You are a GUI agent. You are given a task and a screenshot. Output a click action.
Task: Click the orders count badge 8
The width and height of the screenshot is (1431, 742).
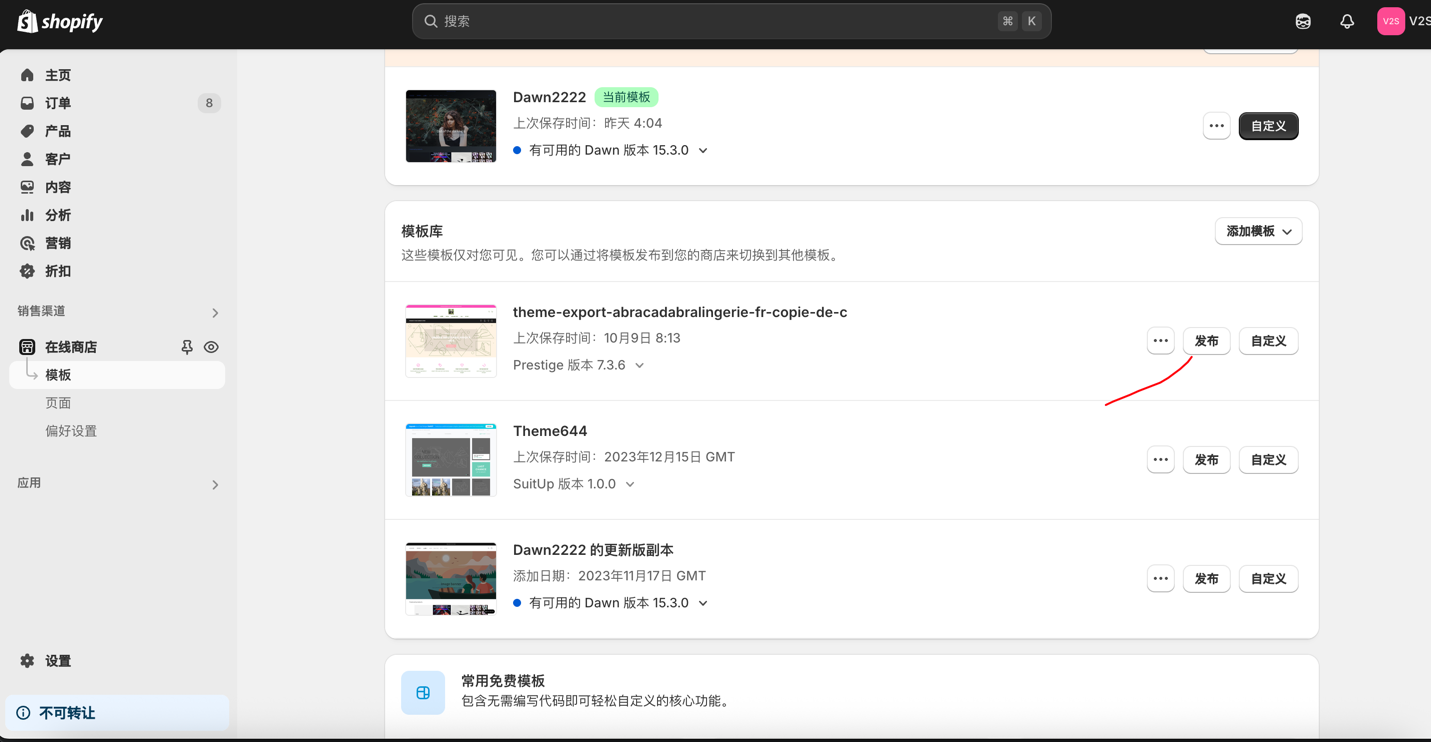coord(208,103)
